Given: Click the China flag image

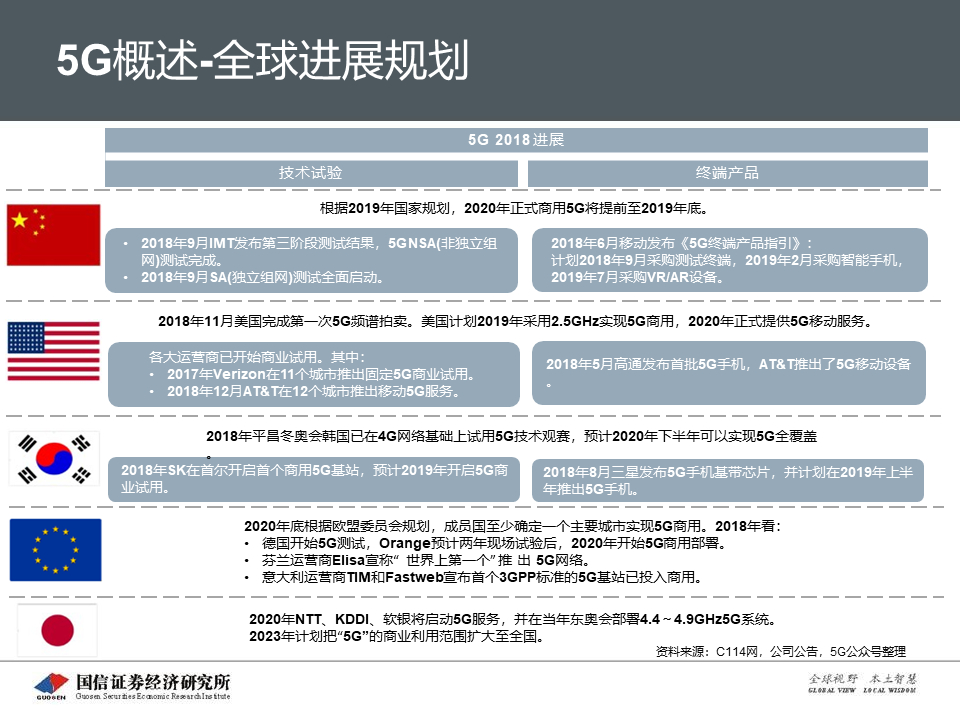Looking at the screenshot, I should point(53,235).
